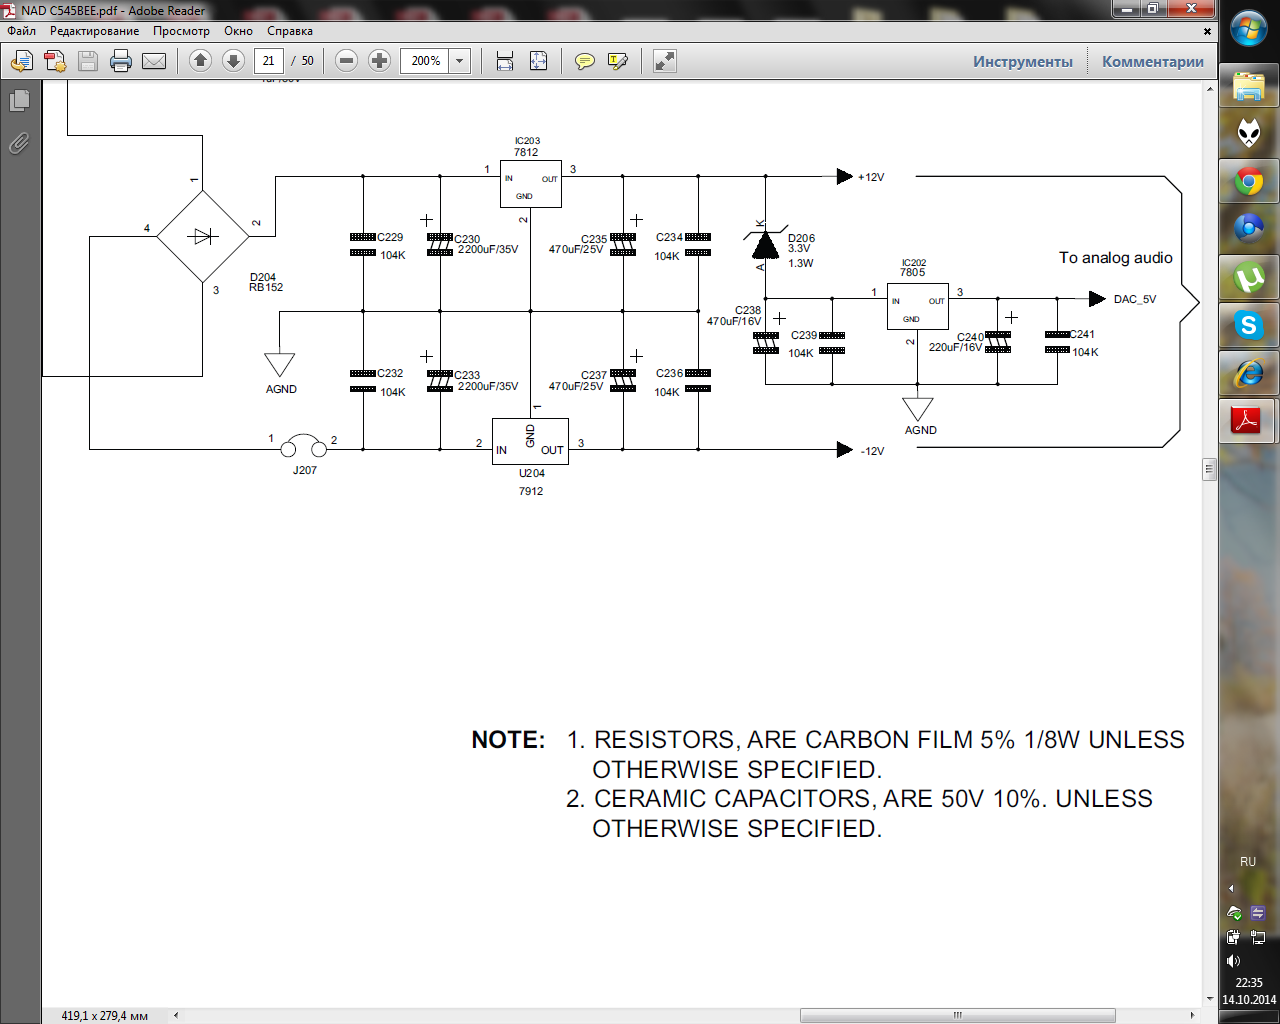Open uTorrent from the taskbar
The image size is (1280, 1024).
coord(1249,277)
